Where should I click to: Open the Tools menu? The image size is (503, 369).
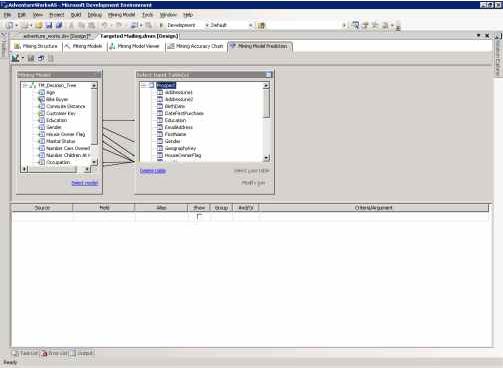pos(147,15)
